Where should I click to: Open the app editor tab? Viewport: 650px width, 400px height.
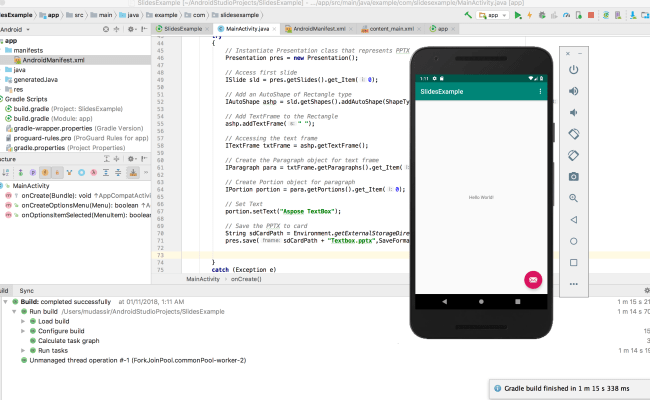coord(443,29)
